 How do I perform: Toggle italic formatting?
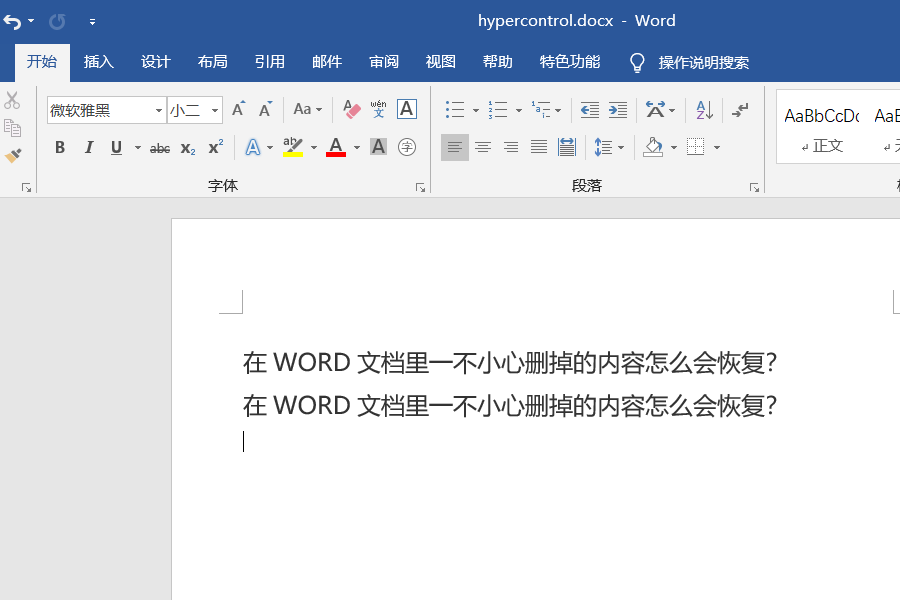click(x=88, y=148)
